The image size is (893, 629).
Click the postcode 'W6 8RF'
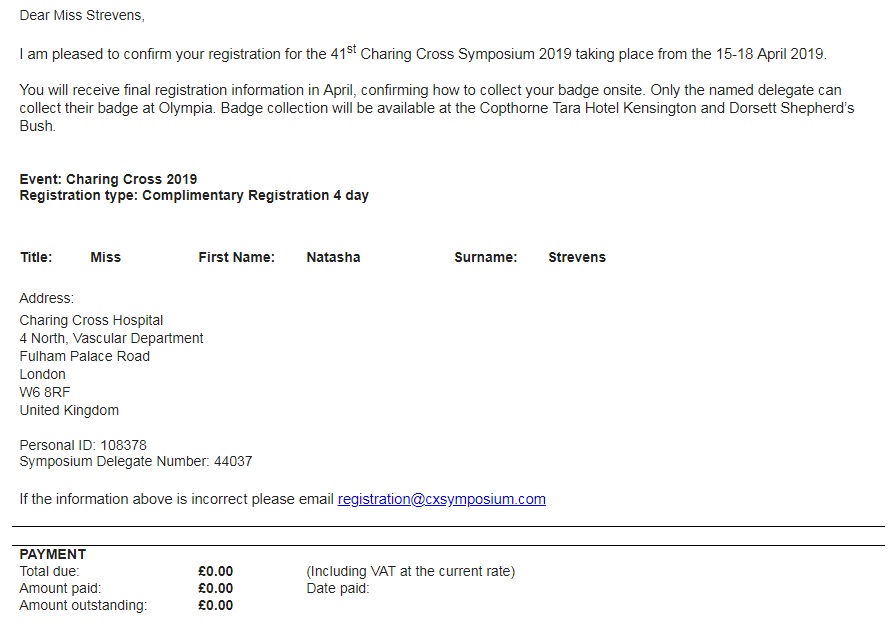tap(45, 392)
